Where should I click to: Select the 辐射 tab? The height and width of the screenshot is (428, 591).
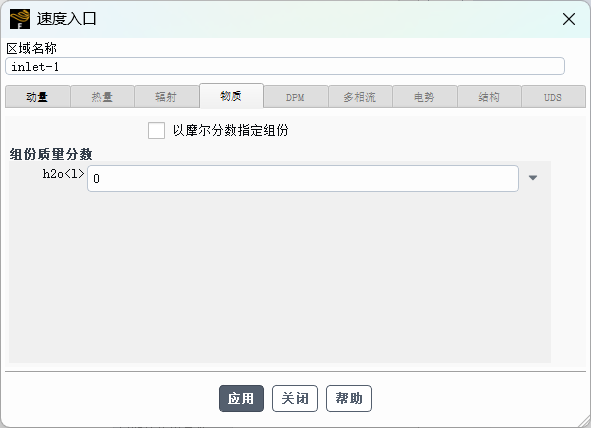point(166,97)
